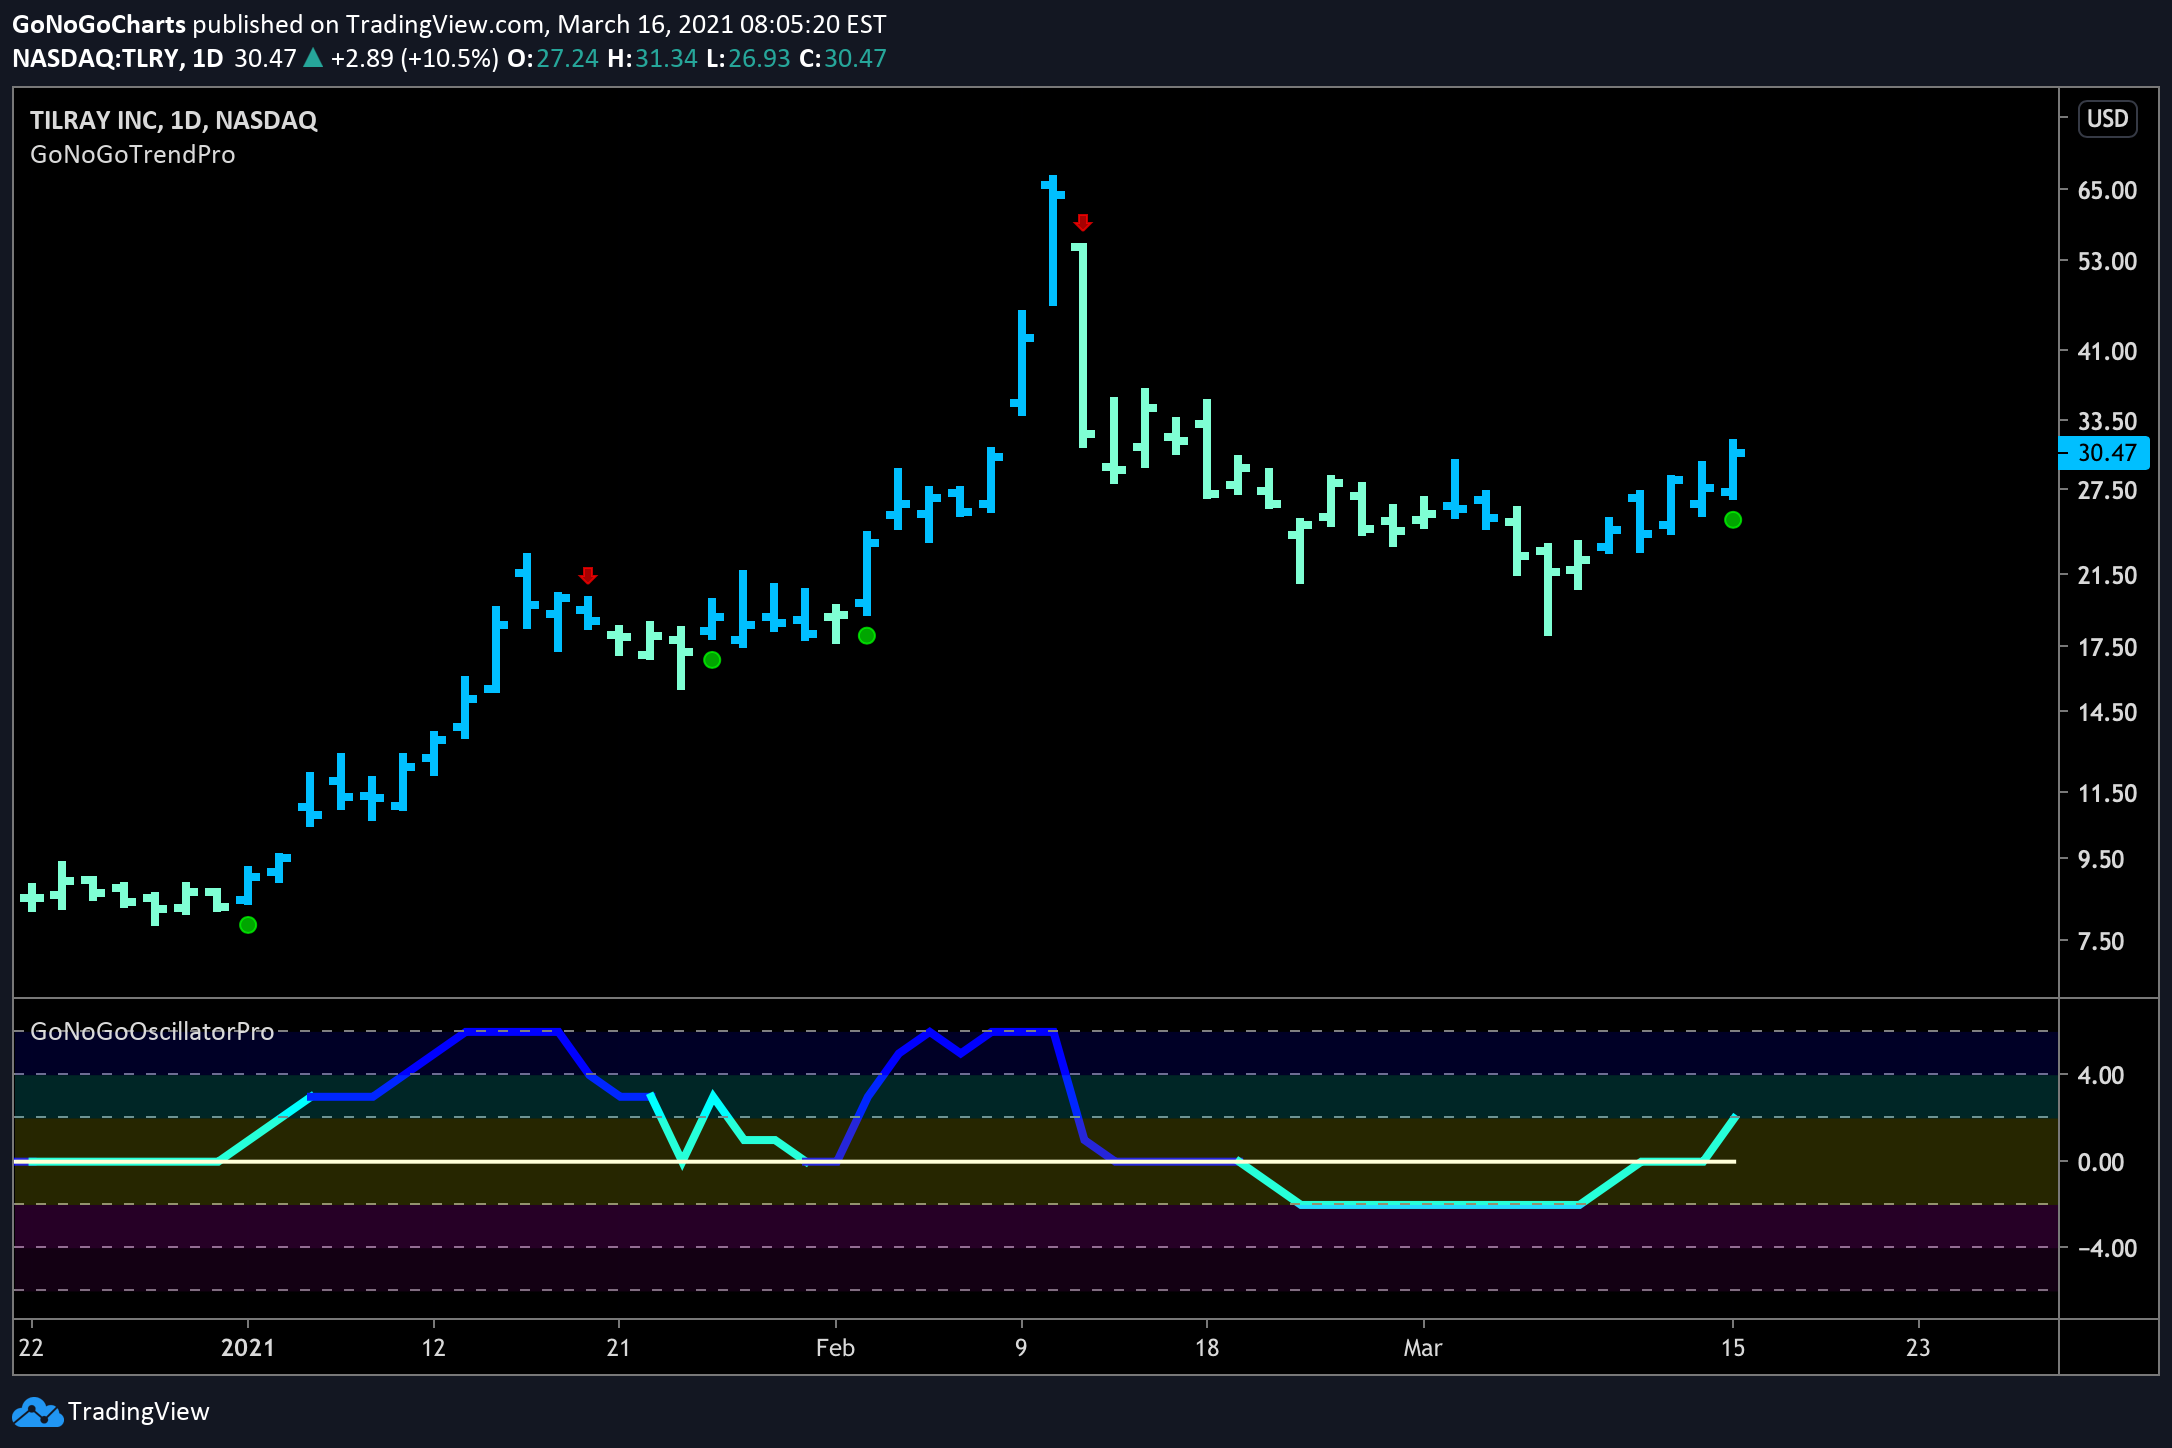The height and width of the screenshot is (1448, 2172).
Task: Click the 21 date label on time axis
Action: [619, 1348]
